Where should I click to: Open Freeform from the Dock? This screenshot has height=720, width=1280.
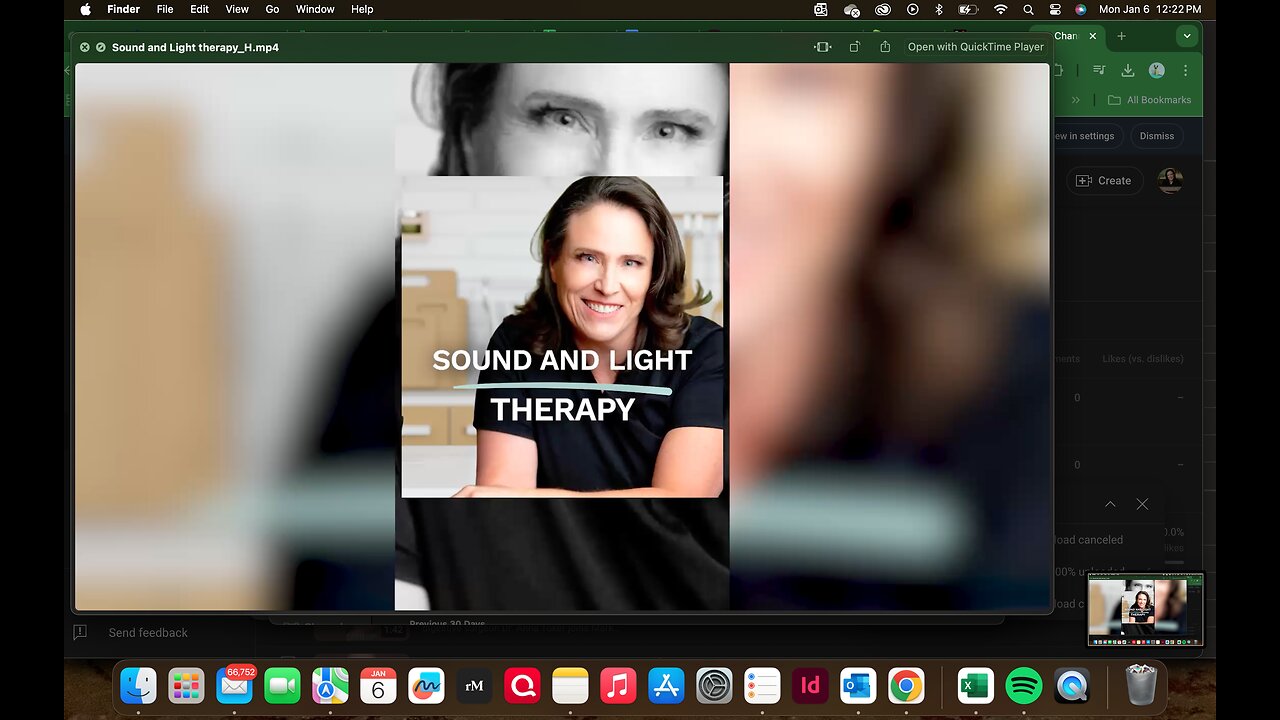[x=426, y=686]
